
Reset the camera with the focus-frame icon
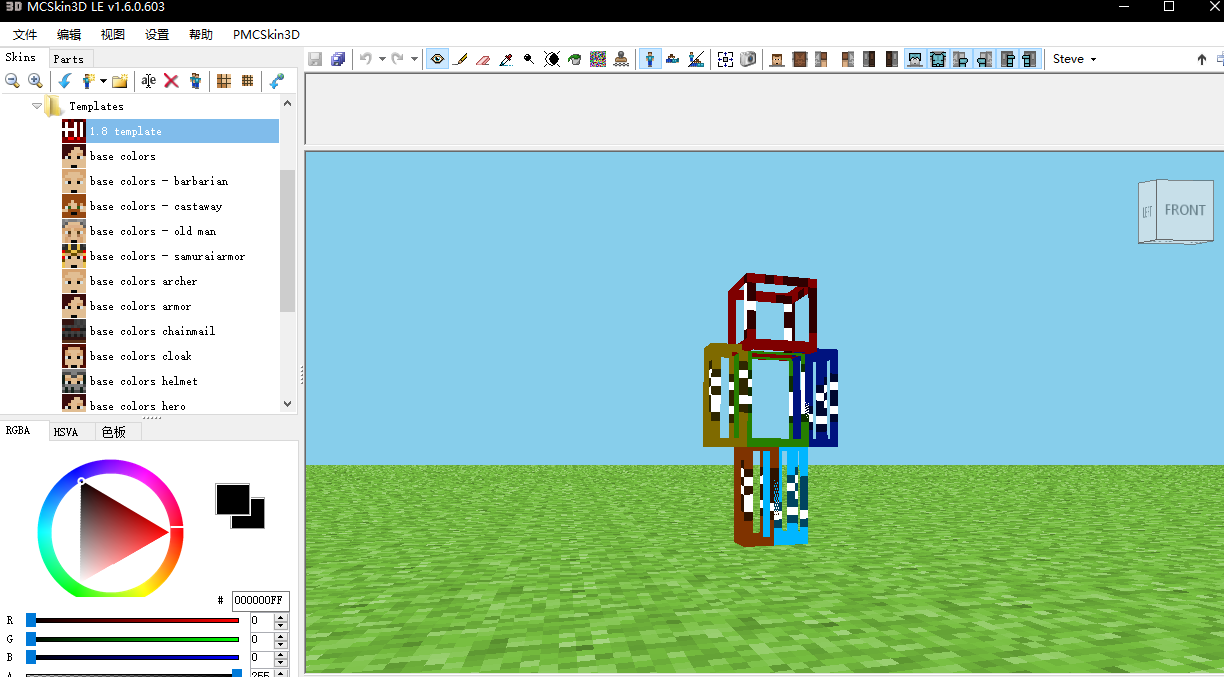pyautogui.click(x=726, y=59)
